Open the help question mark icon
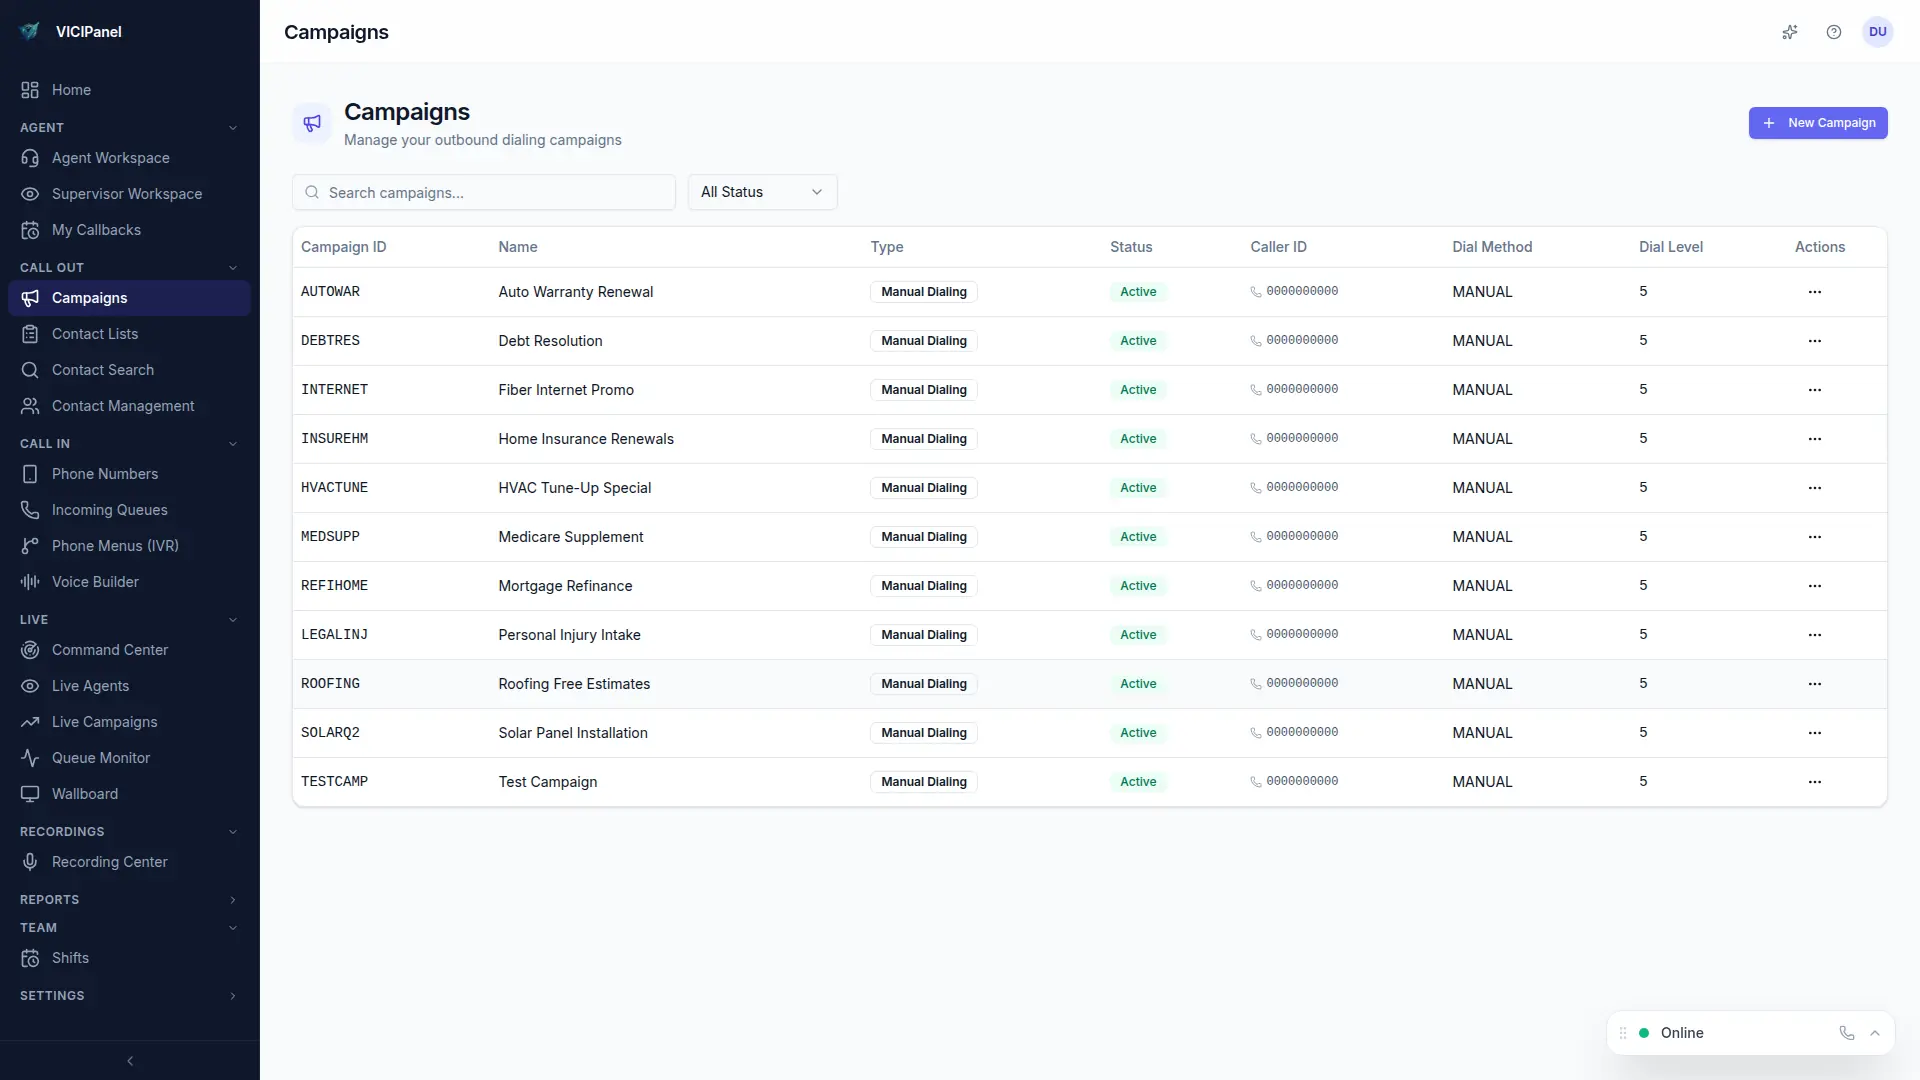The height and width of the screenshot is (1080, 1920). pyautogui.click(x=1834, y=32)
